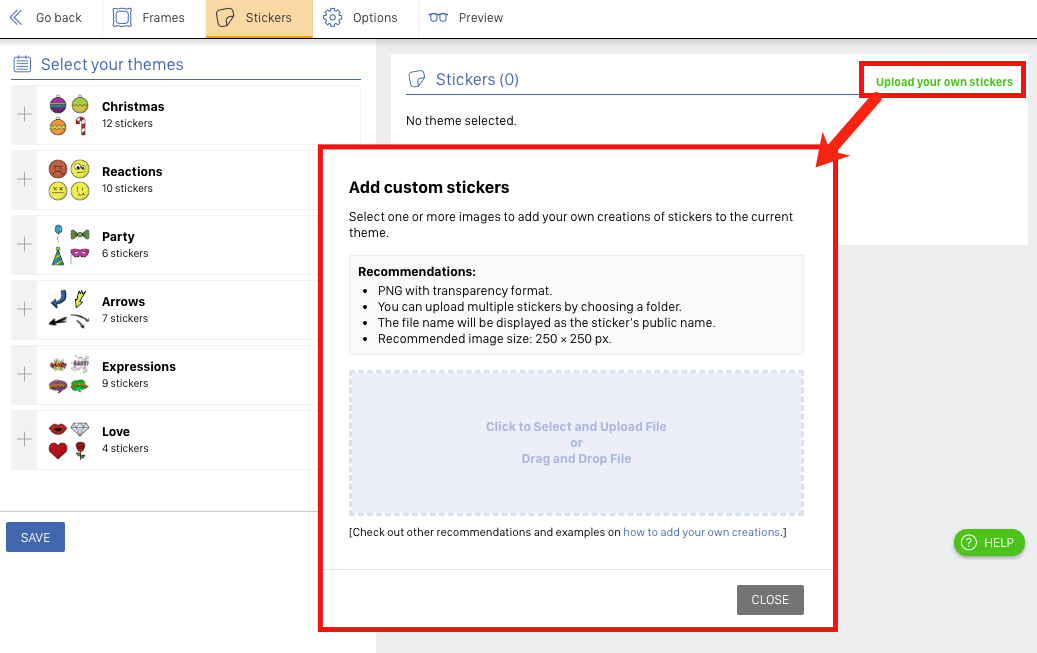Click the Stickers (0) heading icon
Viewport: 1037px width, 653px height.
pyautogui.click(x=417, y=79)
